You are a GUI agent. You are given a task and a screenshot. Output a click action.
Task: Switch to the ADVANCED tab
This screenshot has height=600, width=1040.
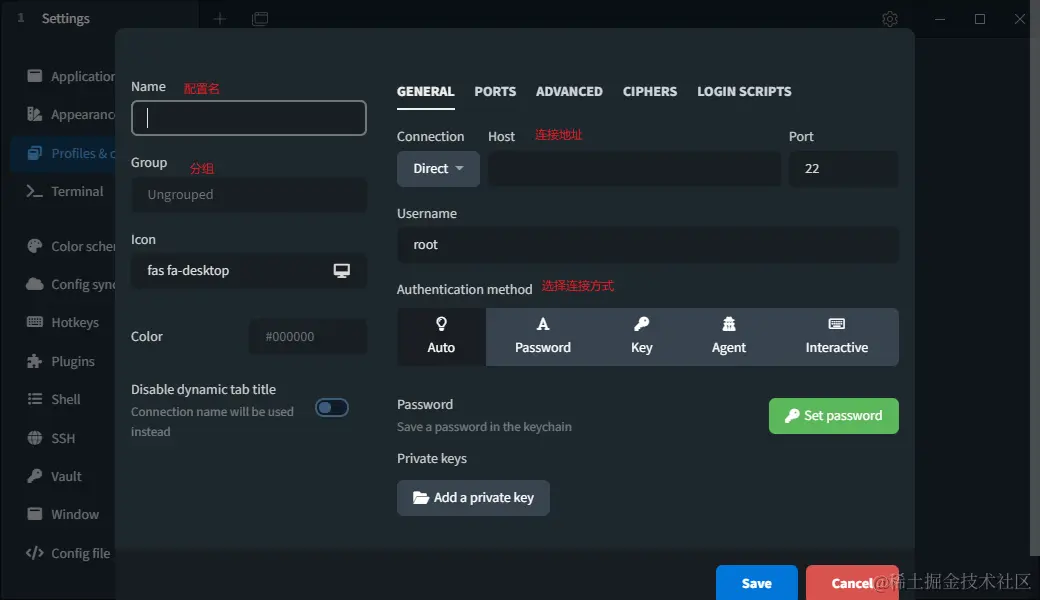point(569,91)
